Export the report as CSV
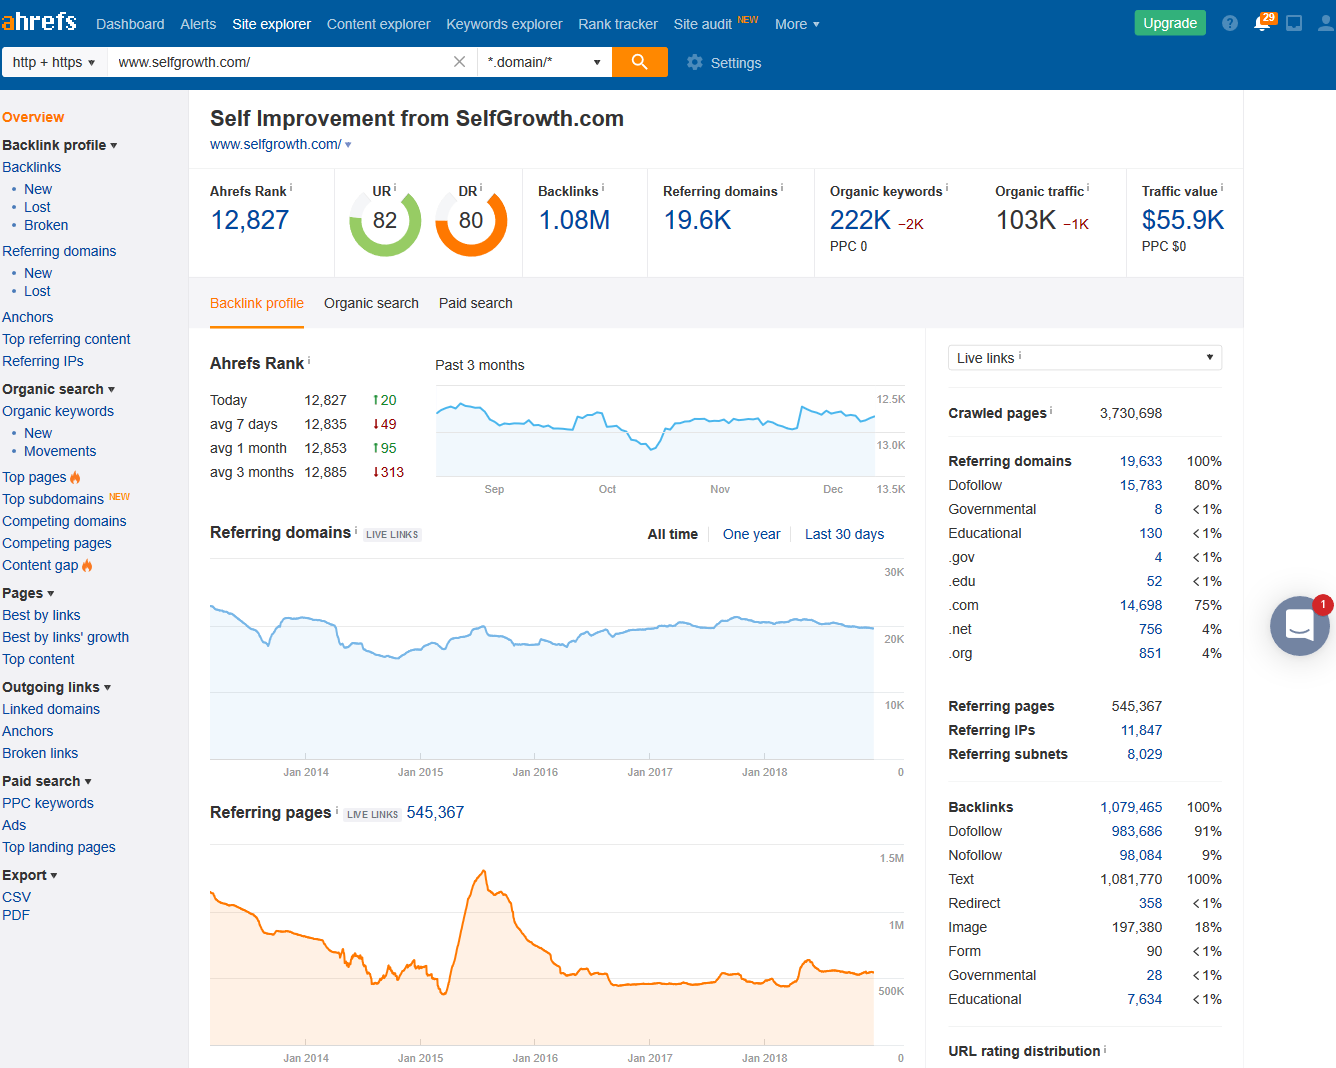This screenshot has height=1068, width=1336. 16,896
